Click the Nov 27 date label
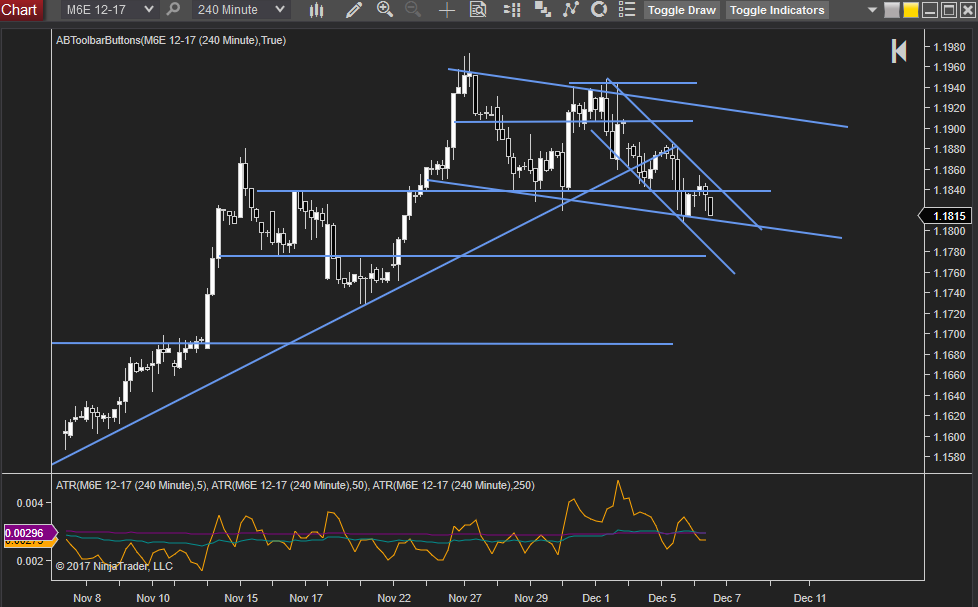The width and height of the screenshot is (978, 607). (465, 598)
